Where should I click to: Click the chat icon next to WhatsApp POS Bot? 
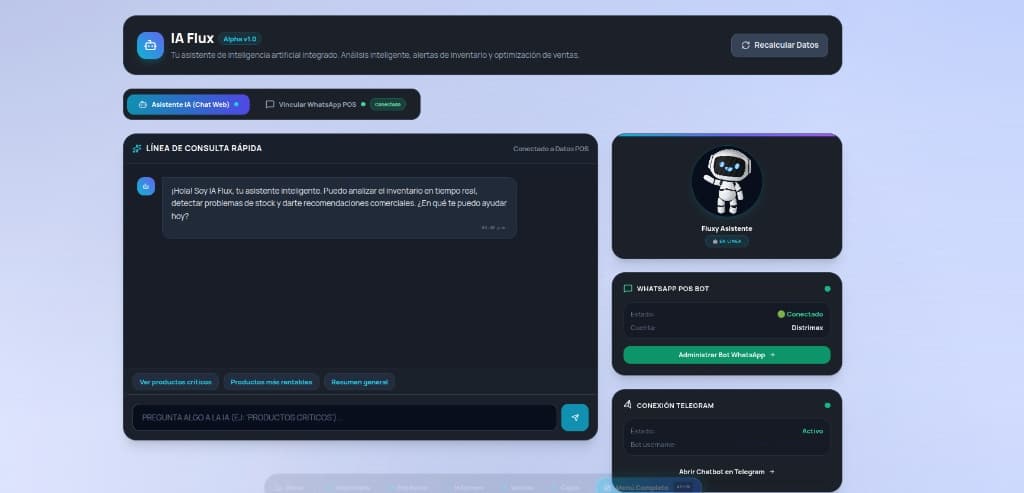(628, 289)
